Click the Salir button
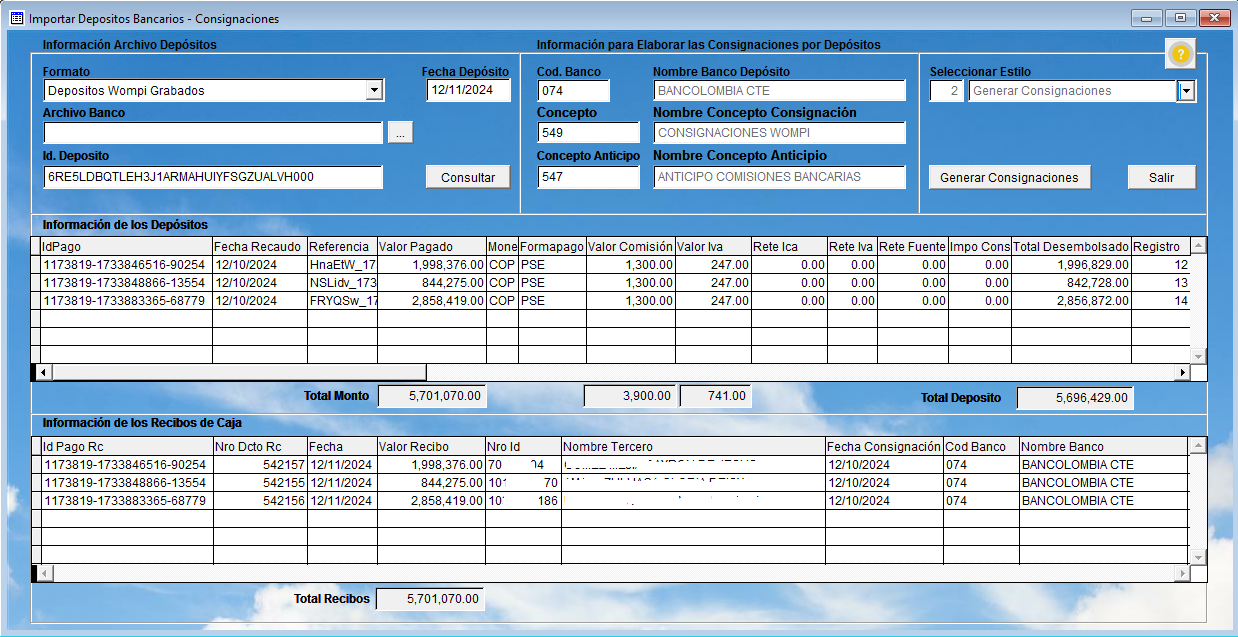Viewport: 1238px width, 637px height. click(x=1162, y=177)
